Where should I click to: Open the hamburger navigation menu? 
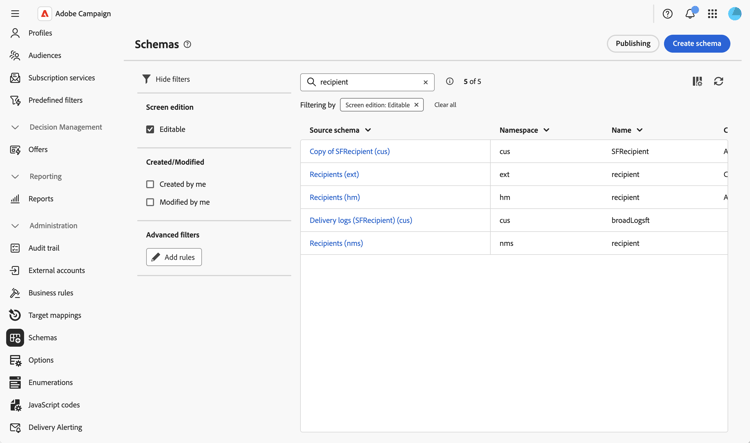[x=15, y=14]
